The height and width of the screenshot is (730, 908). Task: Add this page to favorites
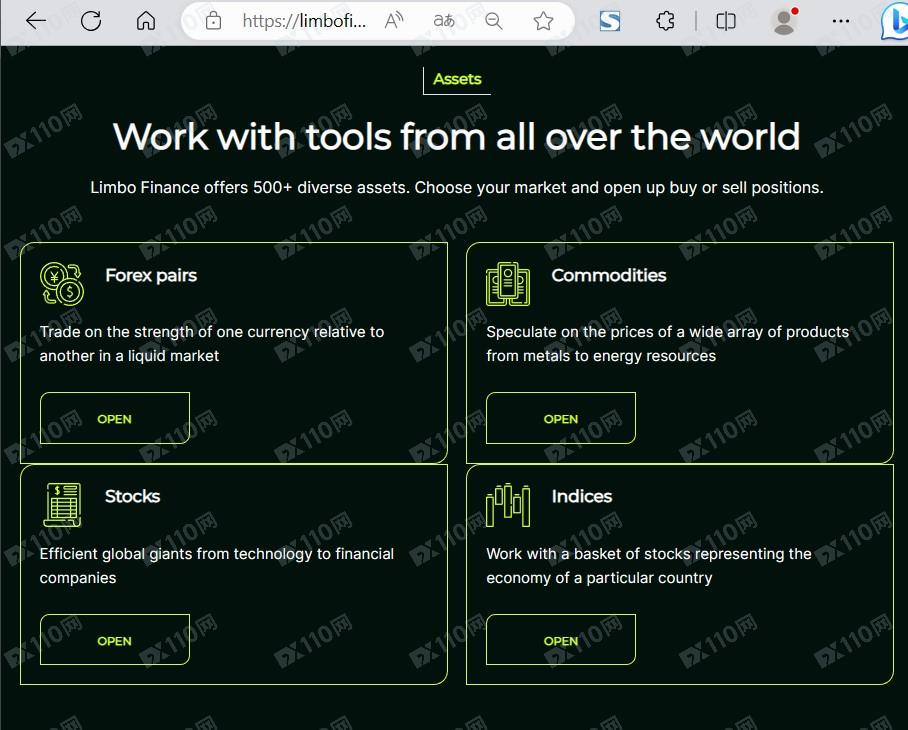[543, 21]
